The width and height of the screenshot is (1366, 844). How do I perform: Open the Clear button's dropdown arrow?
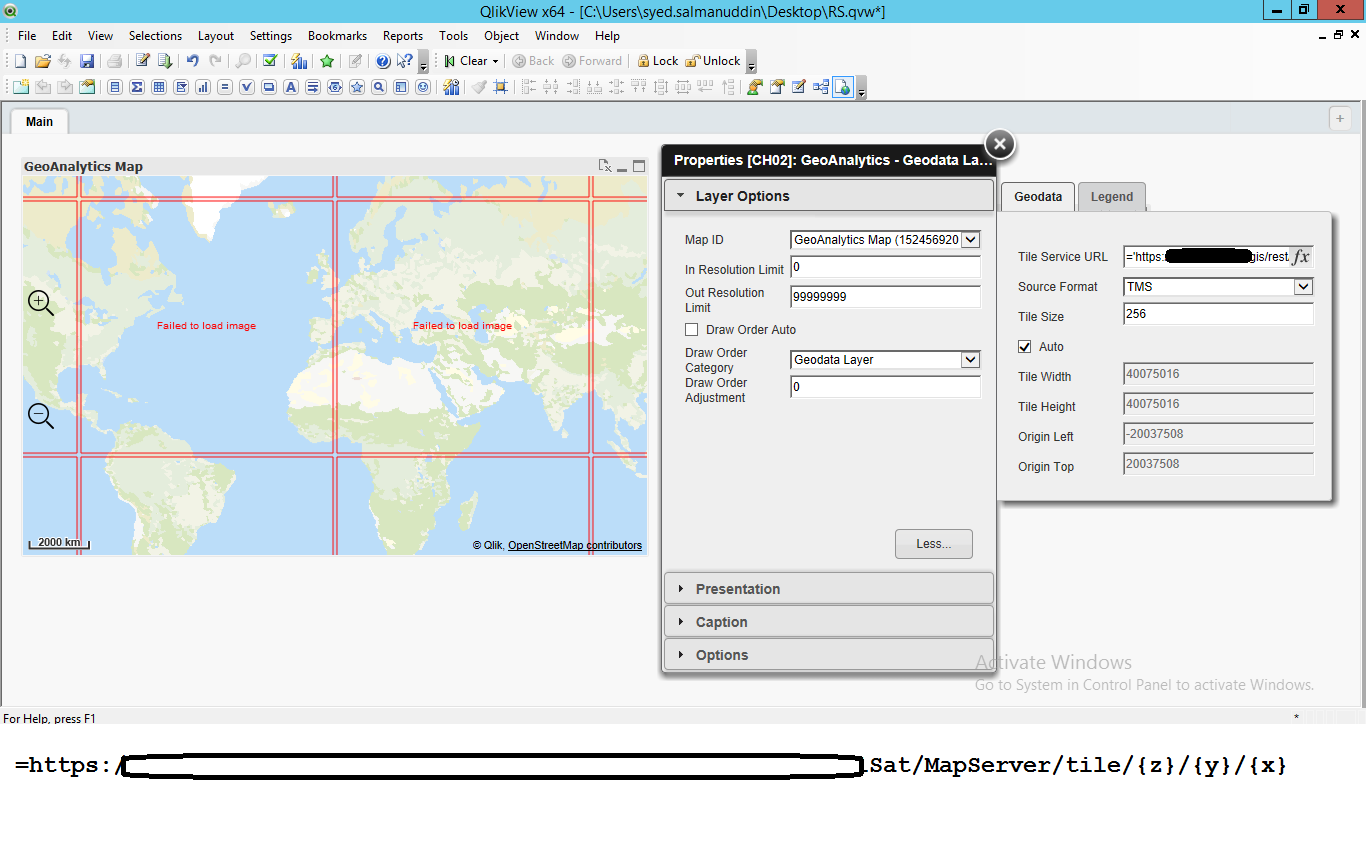(495, 61)
